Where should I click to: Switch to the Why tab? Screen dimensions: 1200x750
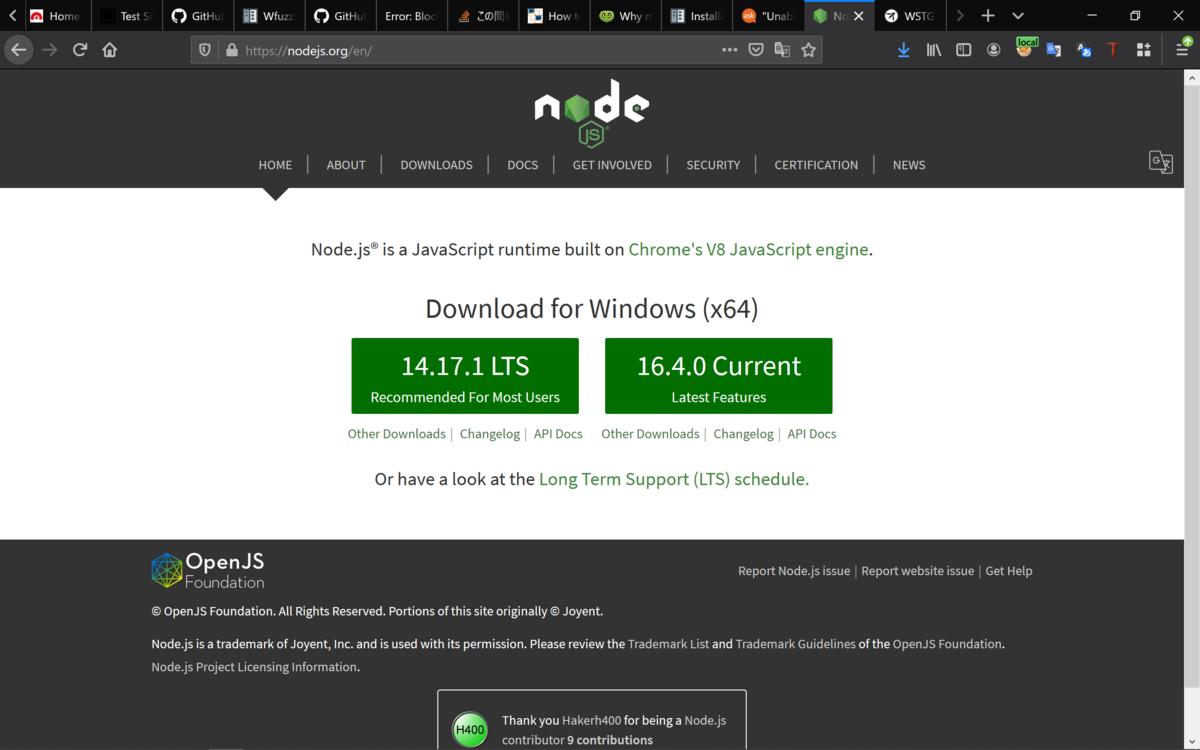[x=625, y=16]
